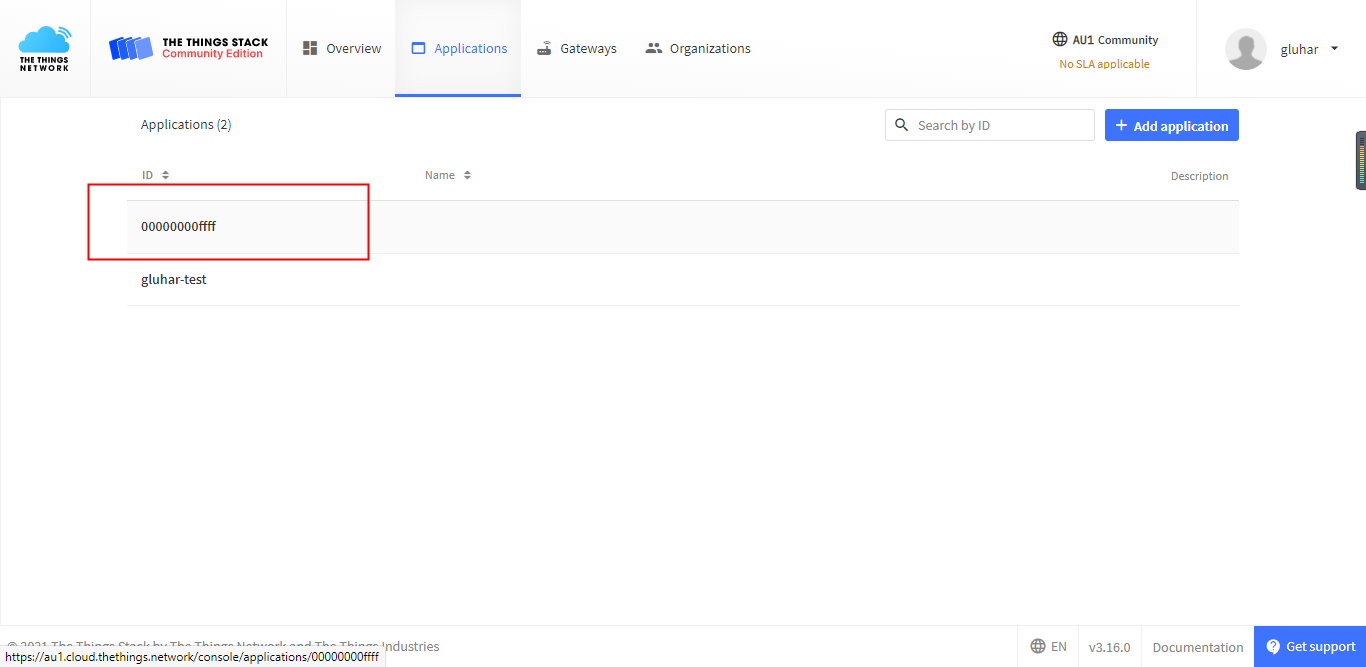Screen dimensions: 1366x667
Task: Go to the Gateways tab
Action: pyautogui.click(x=577, y=48)
